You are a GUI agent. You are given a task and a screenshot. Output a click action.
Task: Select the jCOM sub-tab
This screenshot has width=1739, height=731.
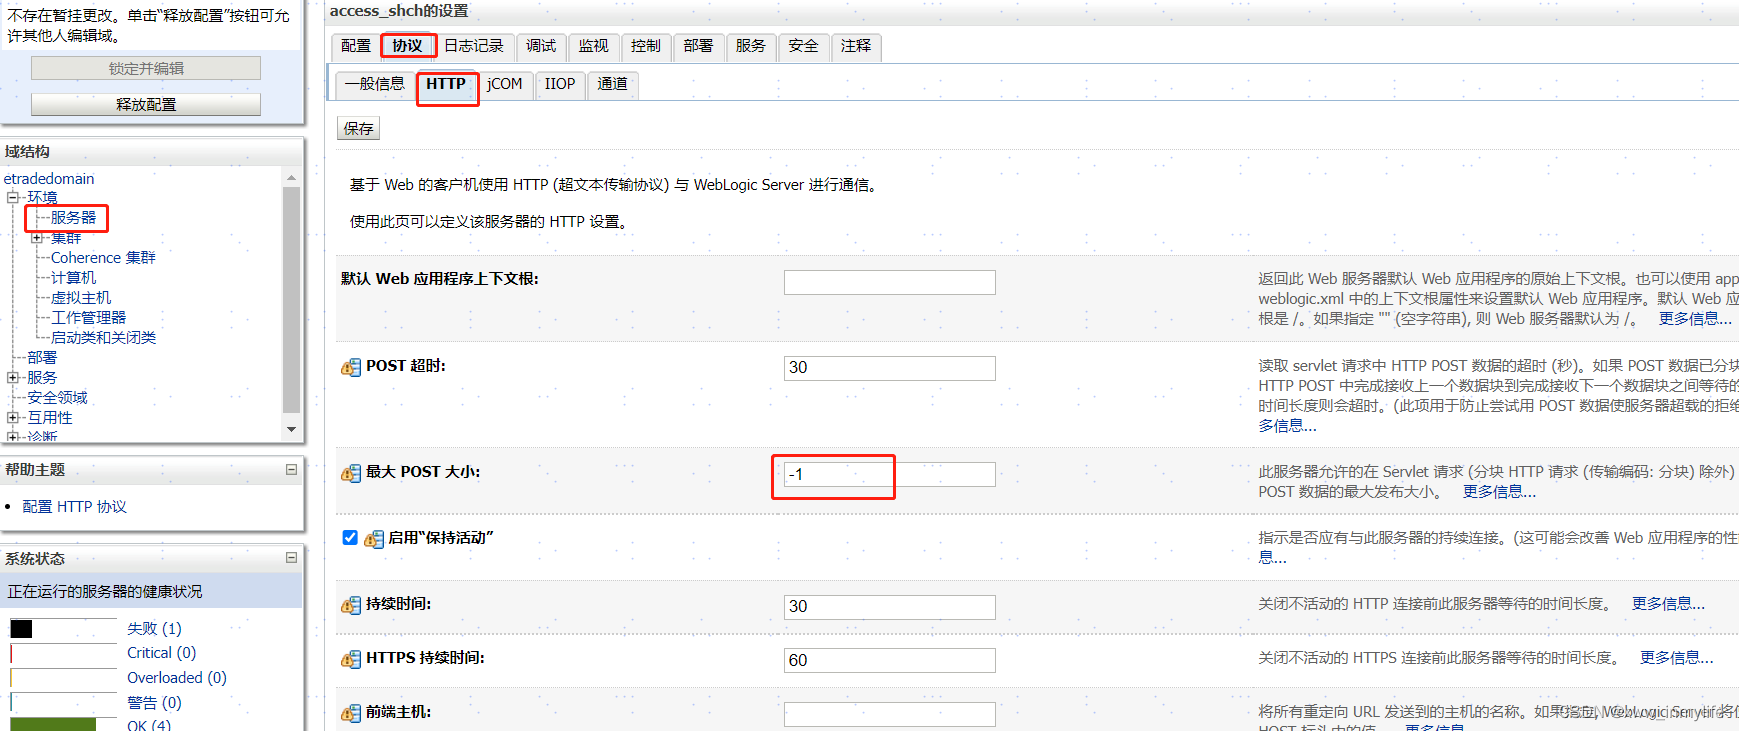coord(505,84)
